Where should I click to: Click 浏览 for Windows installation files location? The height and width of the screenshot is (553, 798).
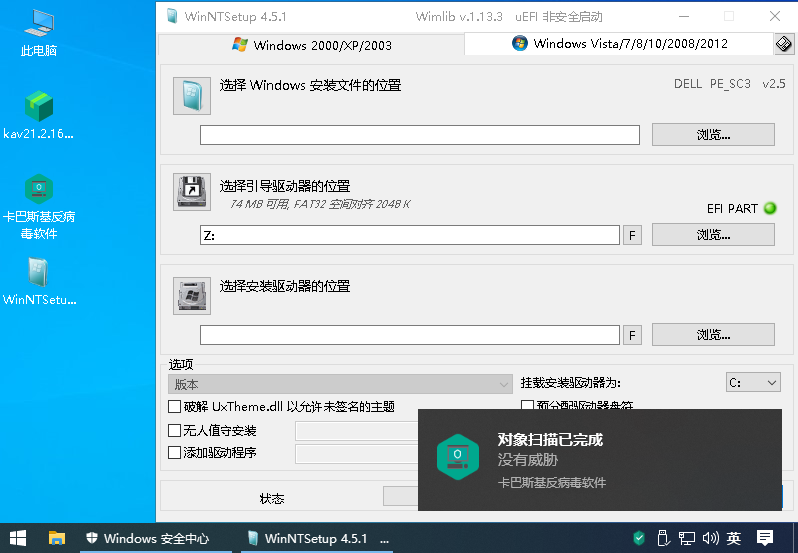[713, 135]
